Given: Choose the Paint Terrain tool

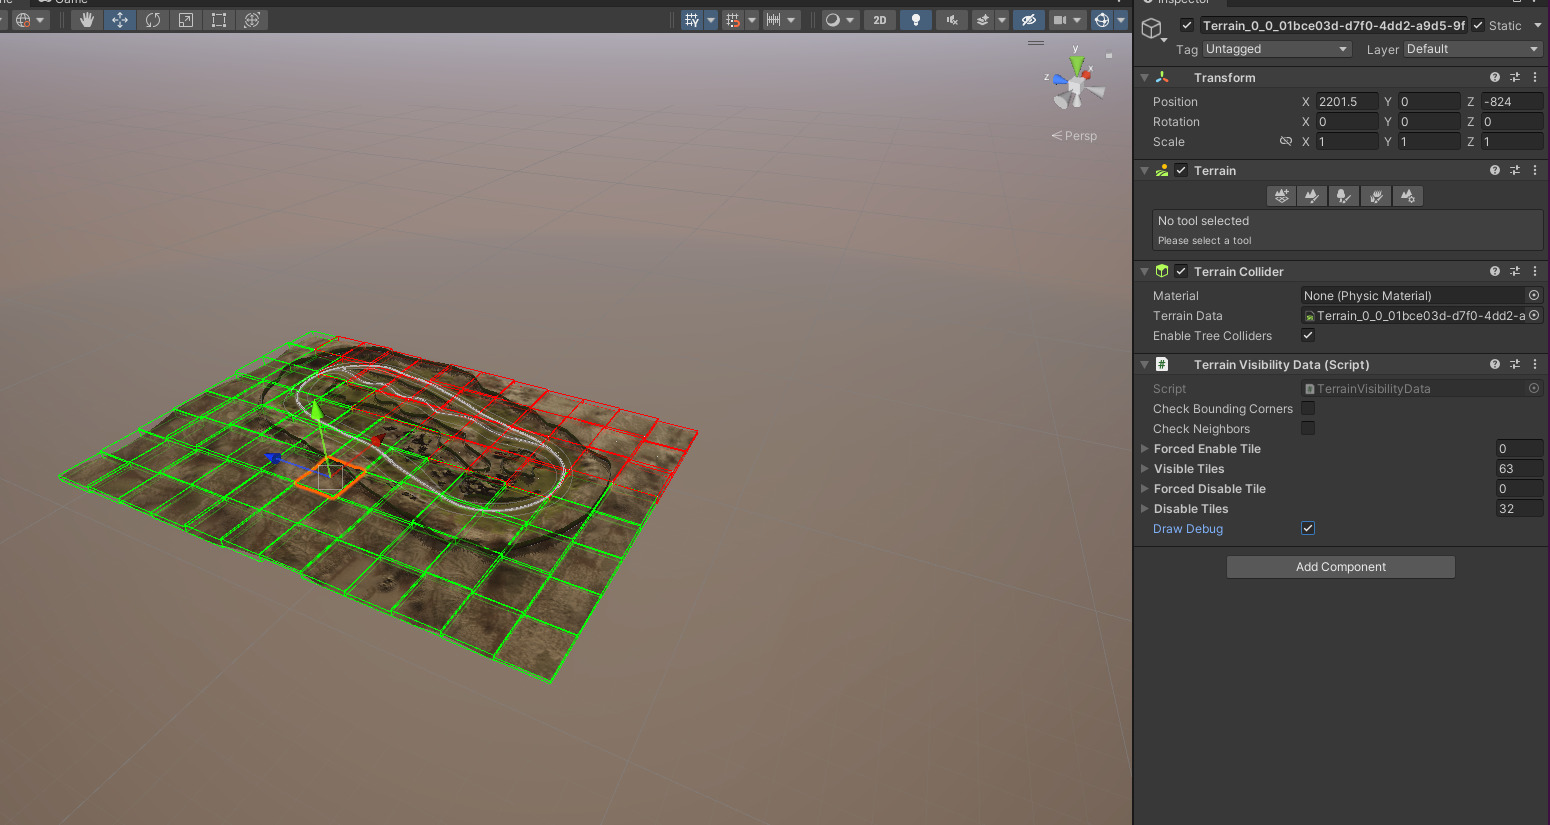Looking at the screenshot, I should point(1313,197).
